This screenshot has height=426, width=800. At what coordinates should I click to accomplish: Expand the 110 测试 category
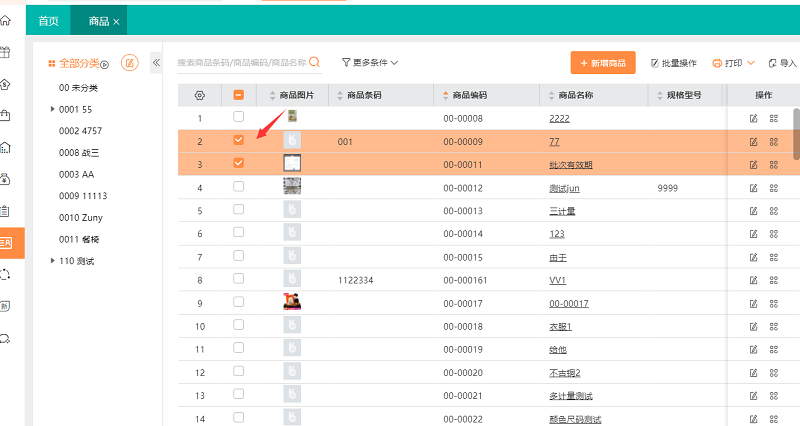pos(53,261)
